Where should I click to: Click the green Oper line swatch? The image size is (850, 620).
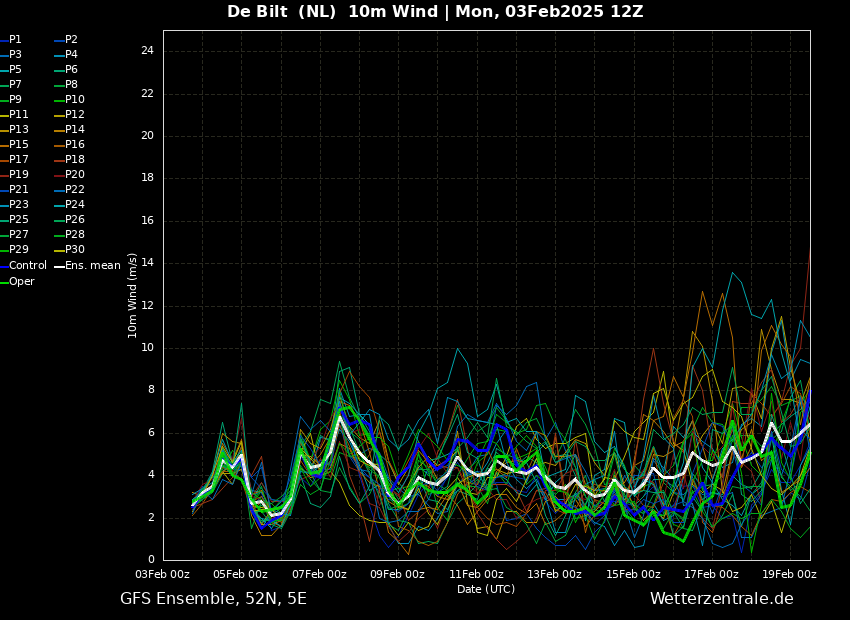coord(4,282)
